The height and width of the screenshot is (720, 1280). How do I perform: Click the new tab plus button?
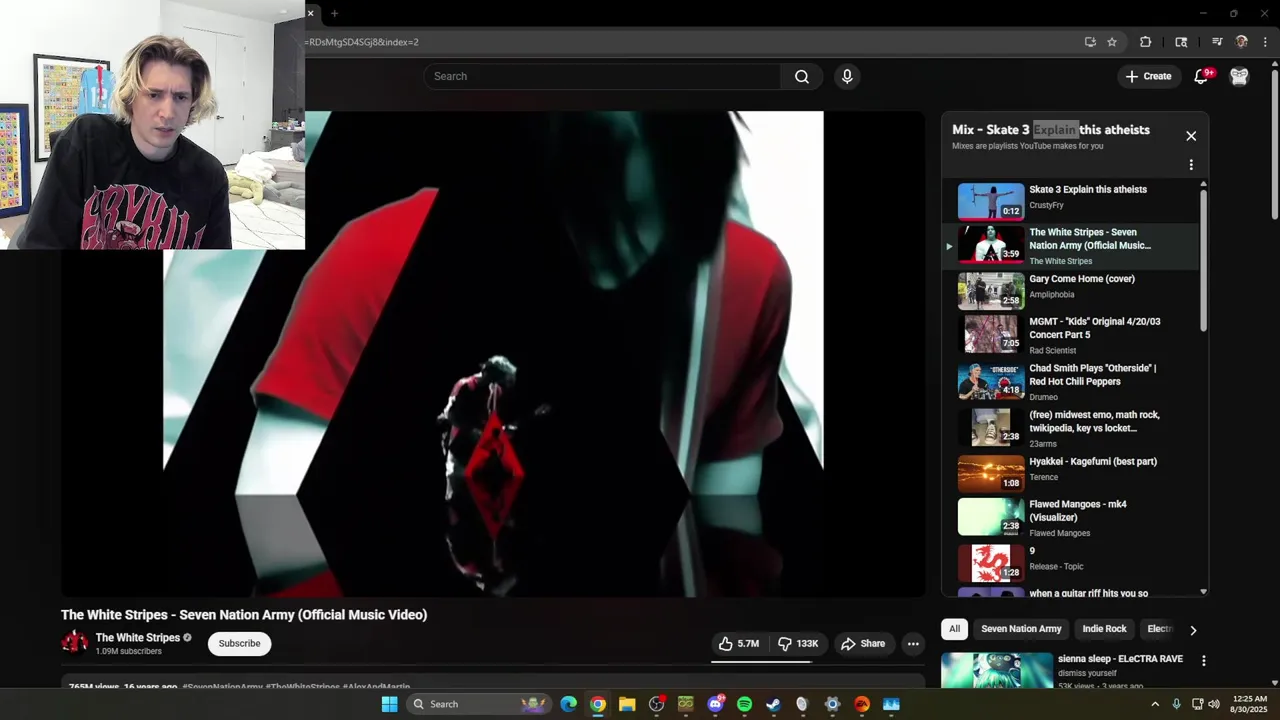point(334,13)
